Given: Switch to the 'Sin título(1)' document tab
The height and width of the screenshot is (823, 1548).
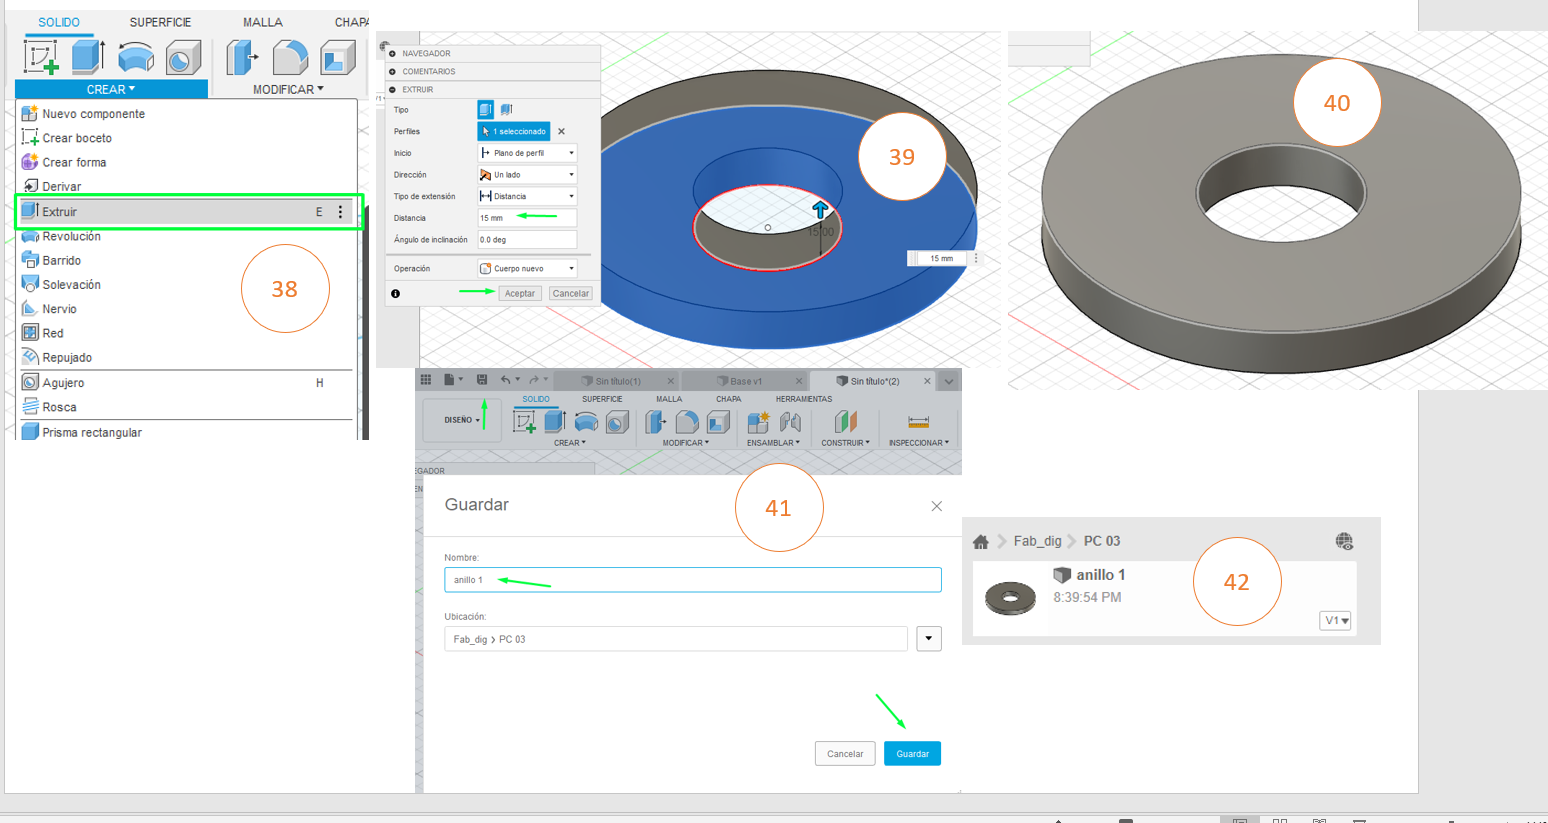Looking at the screenshot, I should pyautogui.click(x=618, y=381).
